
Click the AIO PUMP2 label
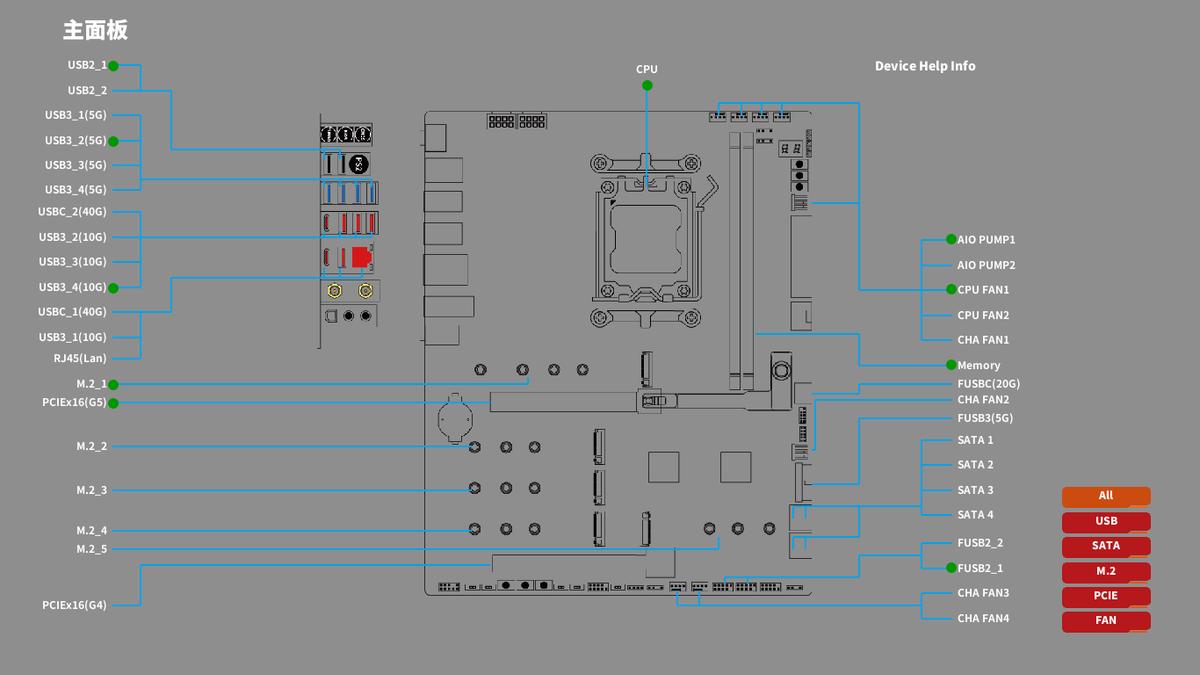pos(986,265)
